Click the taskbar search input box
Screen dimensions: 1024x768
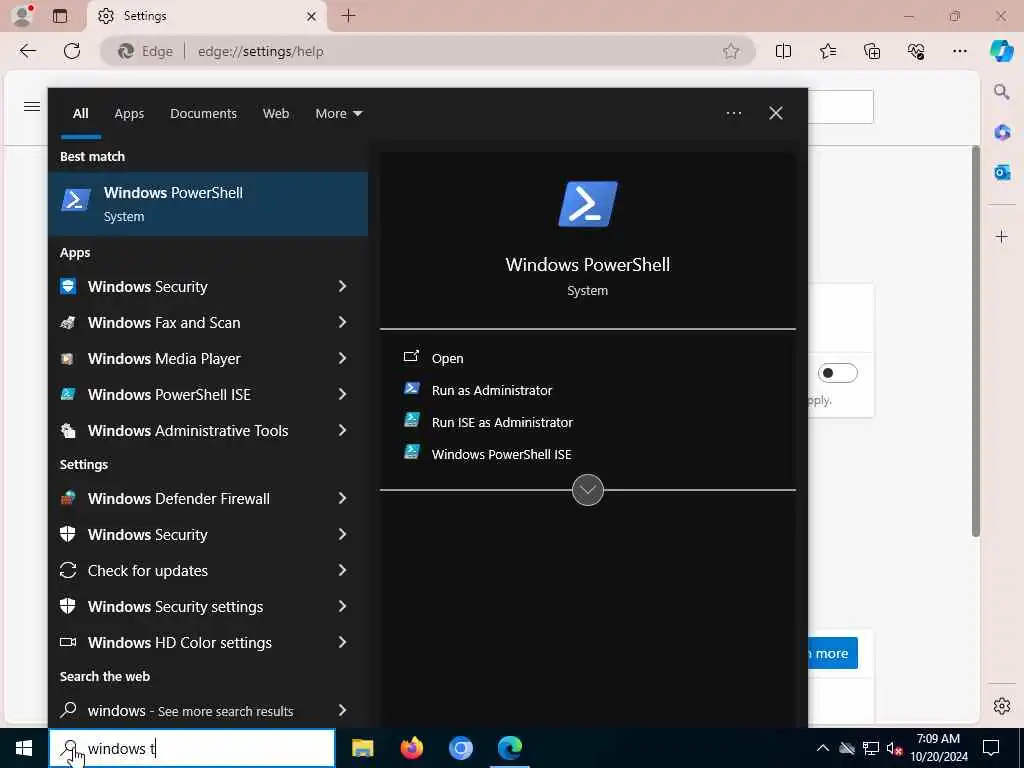192,748
